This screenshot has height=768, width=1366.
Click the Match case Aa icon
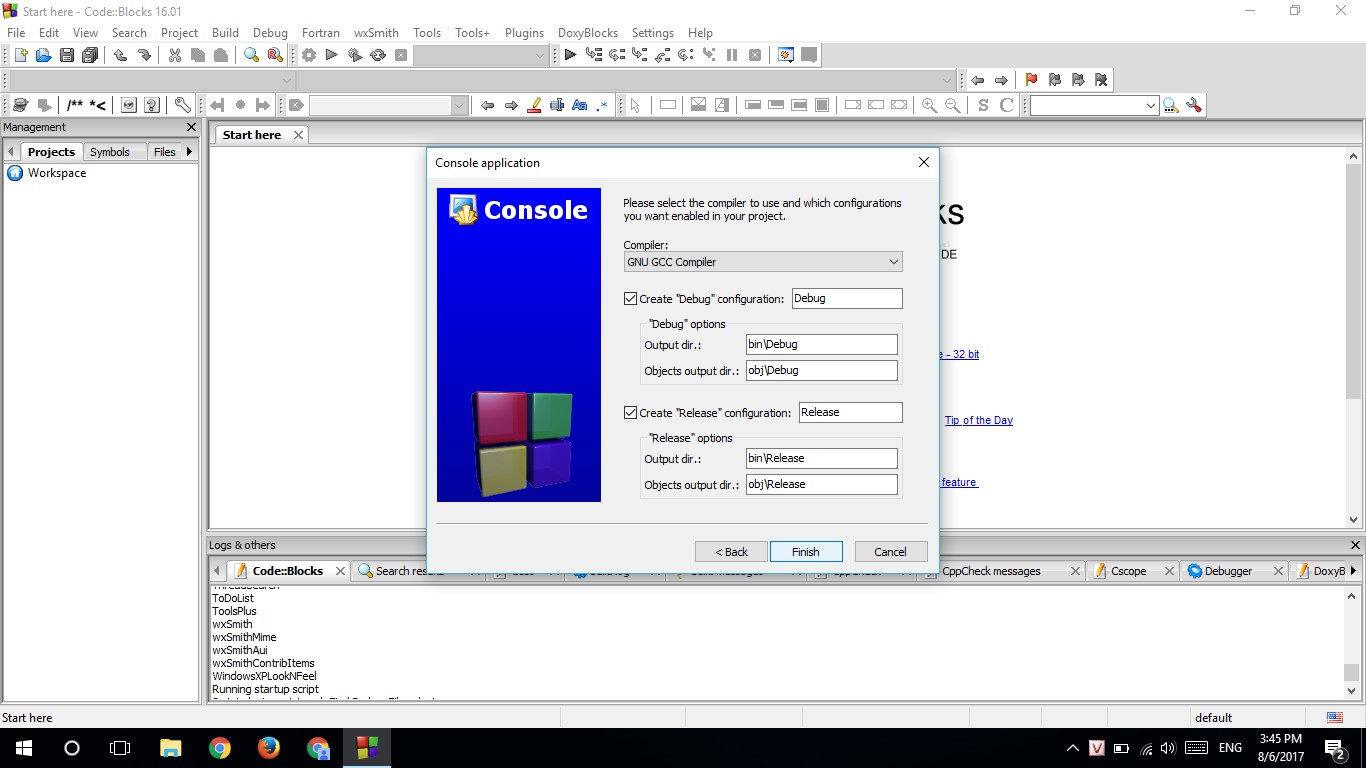(x=579, y=105)
